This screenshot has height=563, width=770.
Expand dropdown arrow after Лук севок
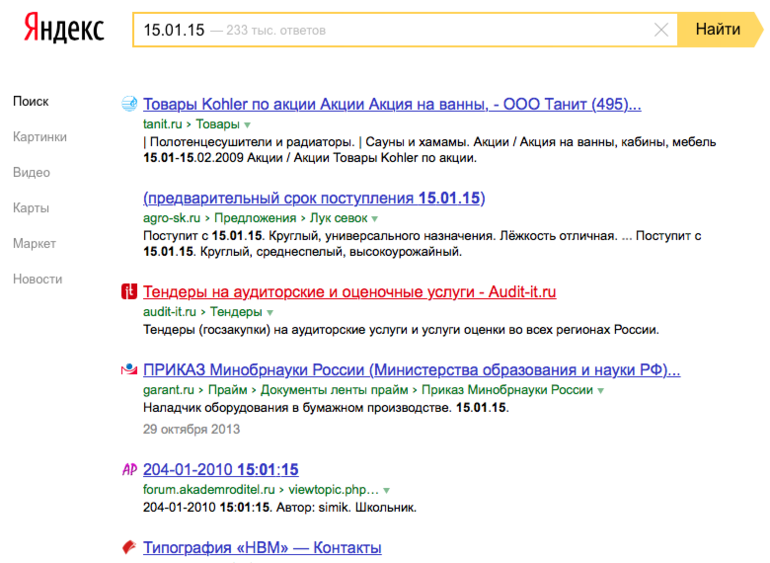click(375, 219)
